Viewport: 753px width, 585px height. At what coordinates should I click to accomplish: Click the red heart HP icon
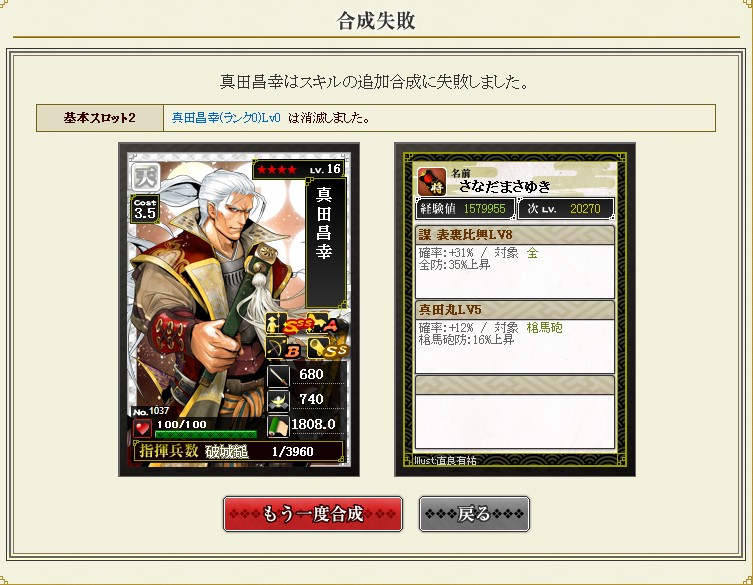point(142,427)
